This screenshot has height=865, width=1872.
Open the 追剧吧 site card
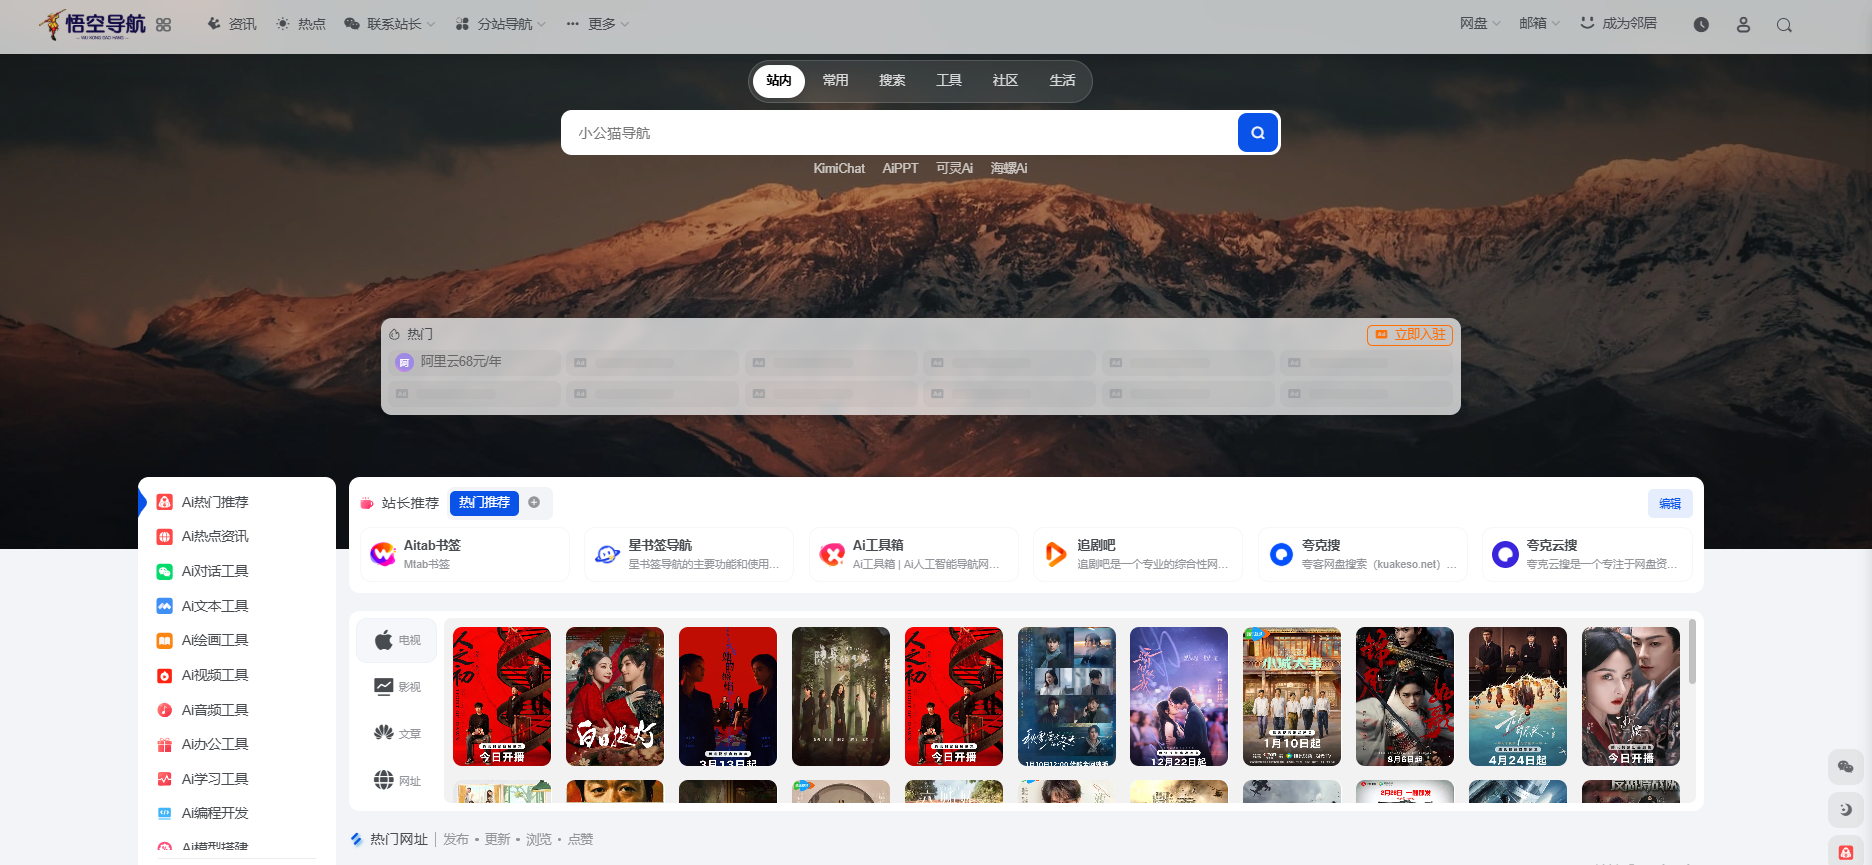[x=1138, y=554]
